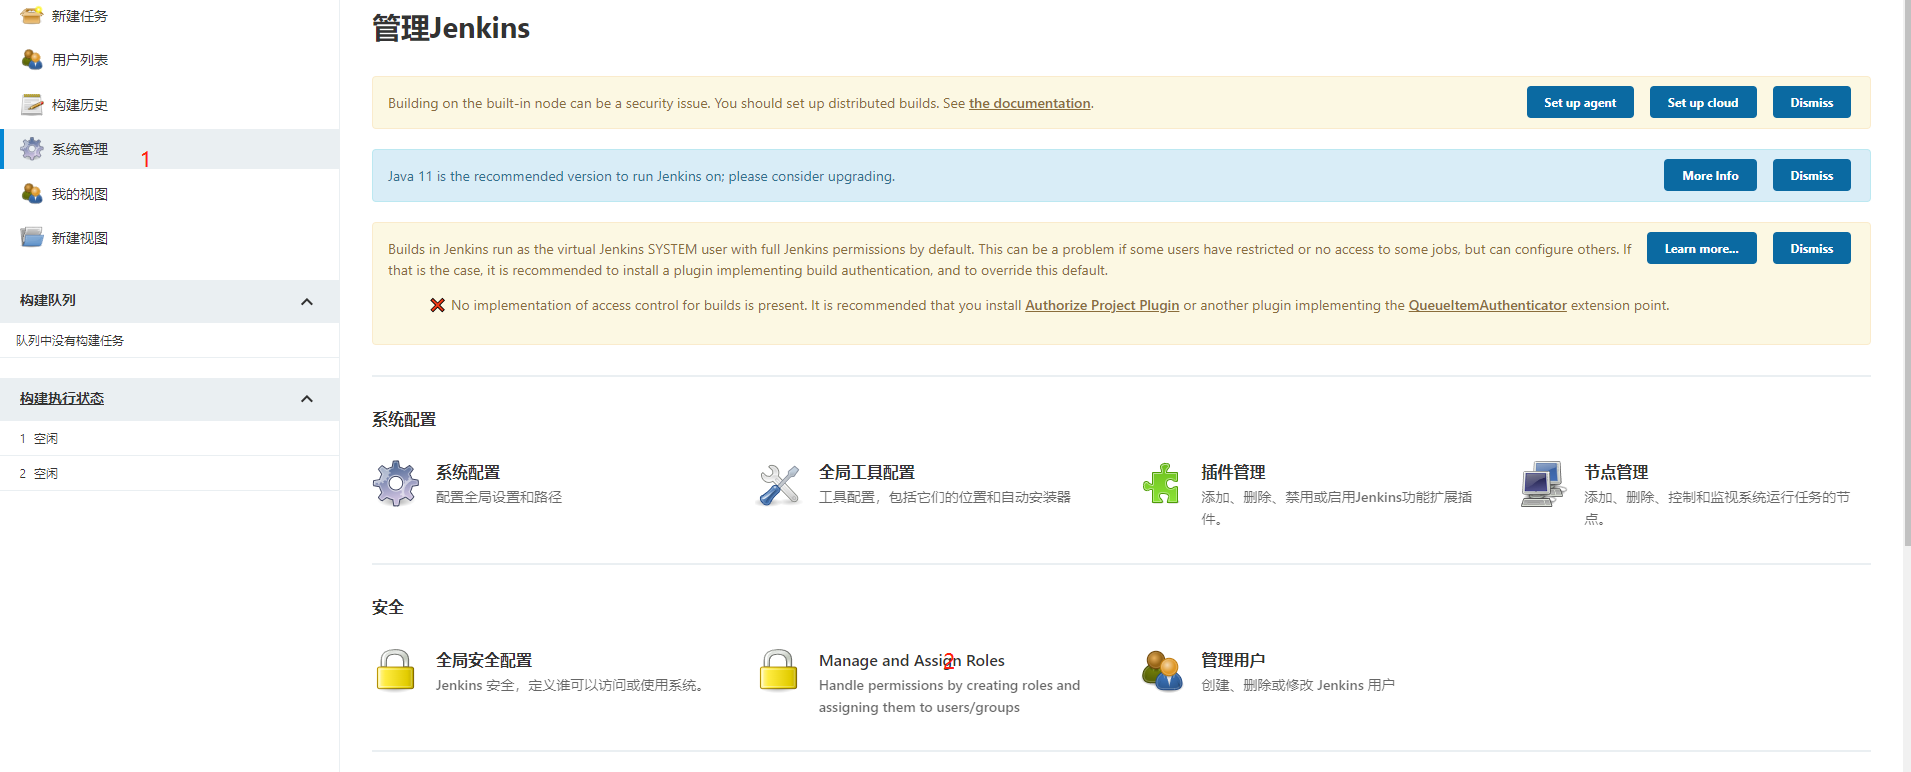Screen dimensions: 1911x772
Task: Click the page vertical scrollbar
Action: [x=1906, y=272]
